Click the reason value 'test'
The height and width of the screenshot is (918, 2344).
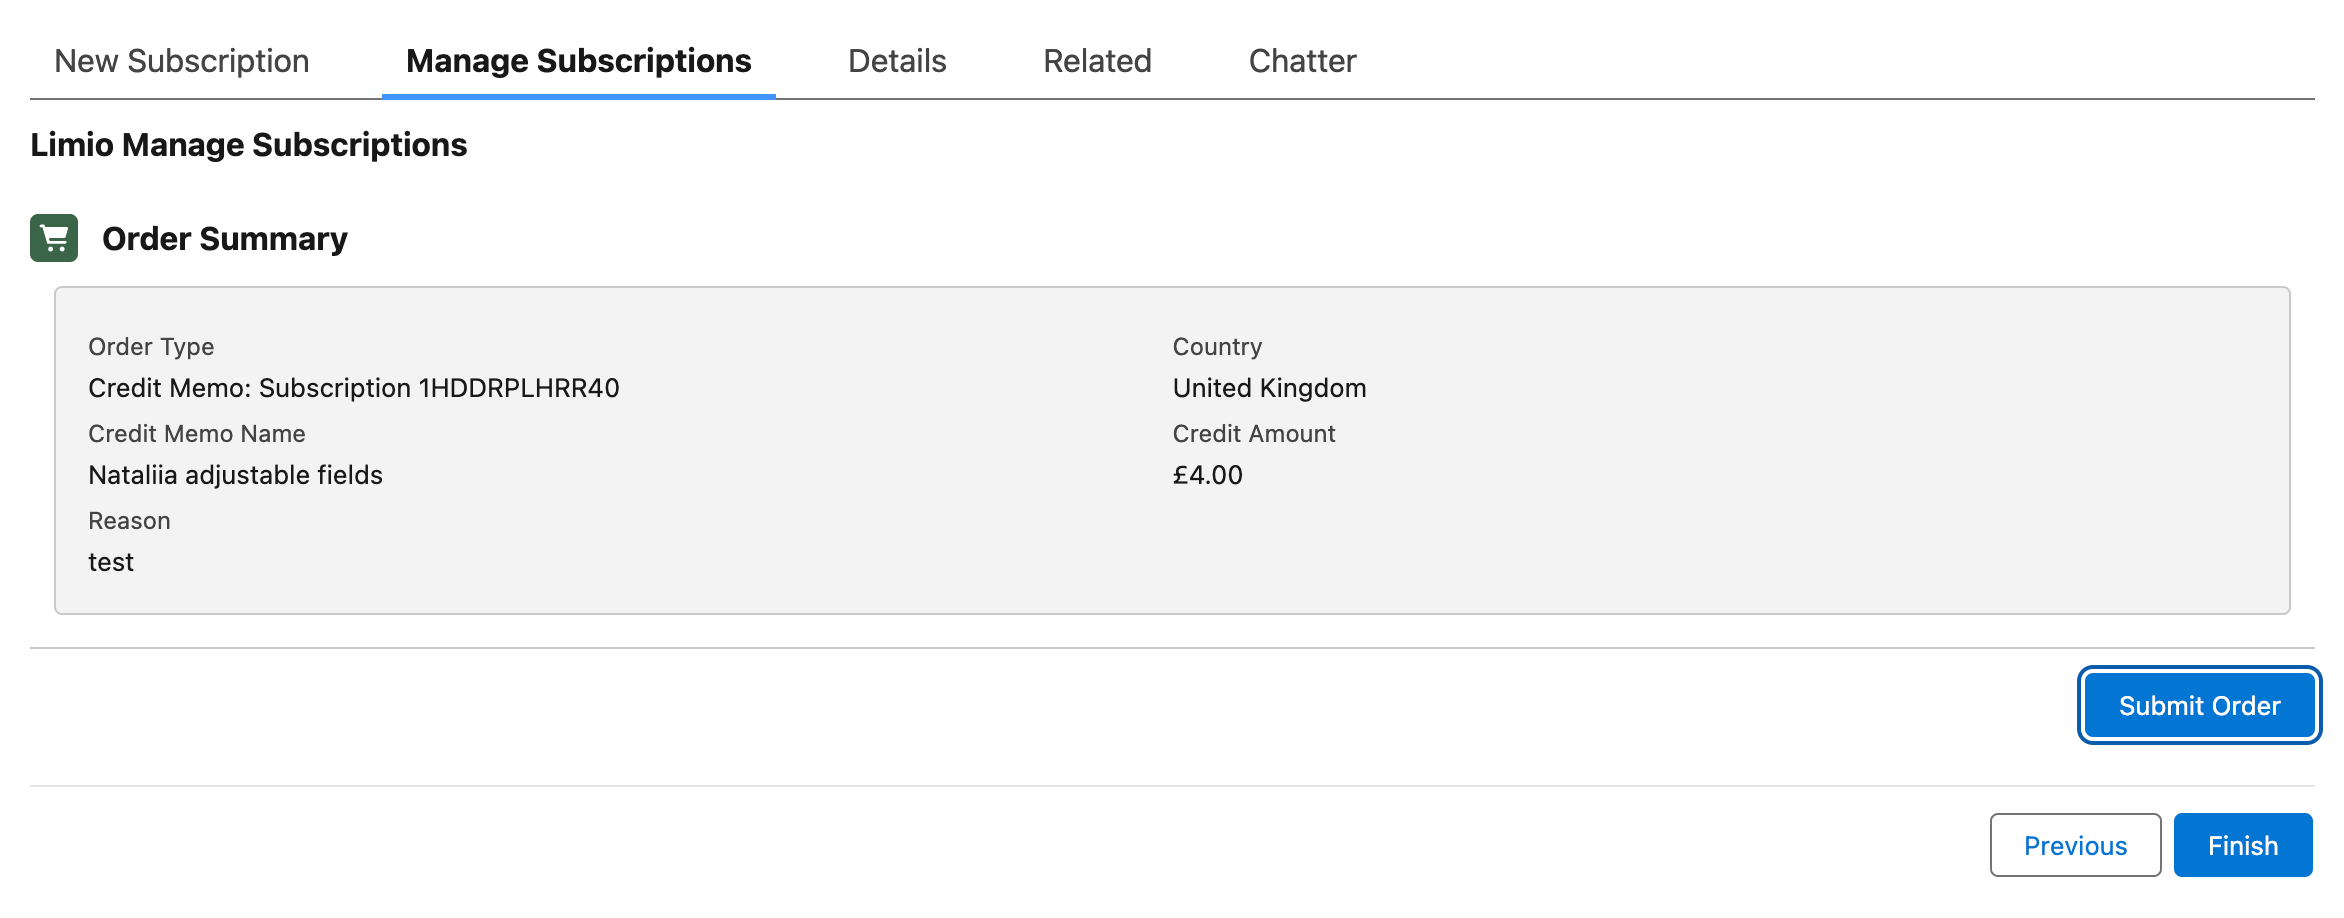111,562
